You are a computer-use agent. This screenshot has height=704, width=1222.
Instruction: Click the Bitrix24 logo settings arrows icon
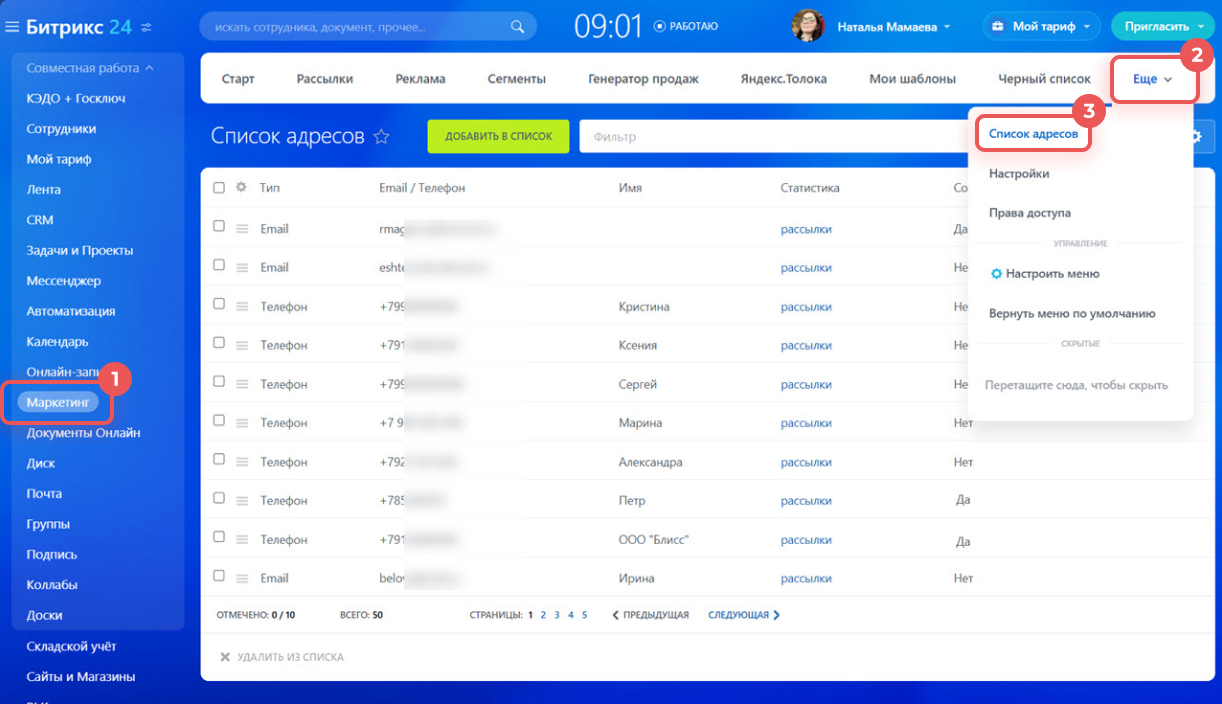click(147, 27)
